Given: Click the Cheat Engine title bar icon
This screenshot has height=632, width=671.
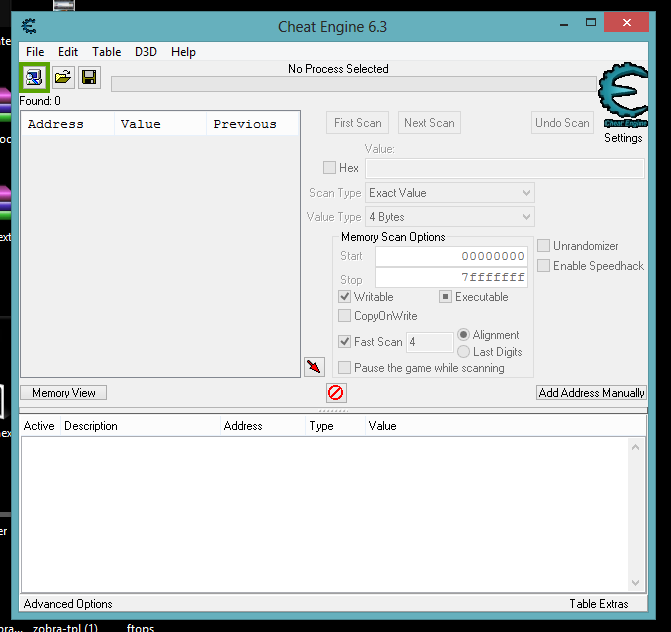Looking at the screenshot, I should [29, 26].
